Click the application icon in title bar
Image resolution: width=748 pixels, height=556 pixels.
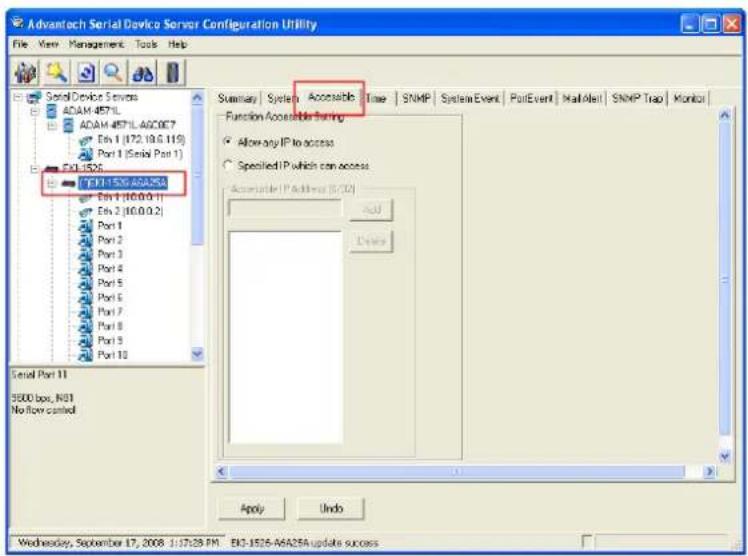click(x=18, y=23)
